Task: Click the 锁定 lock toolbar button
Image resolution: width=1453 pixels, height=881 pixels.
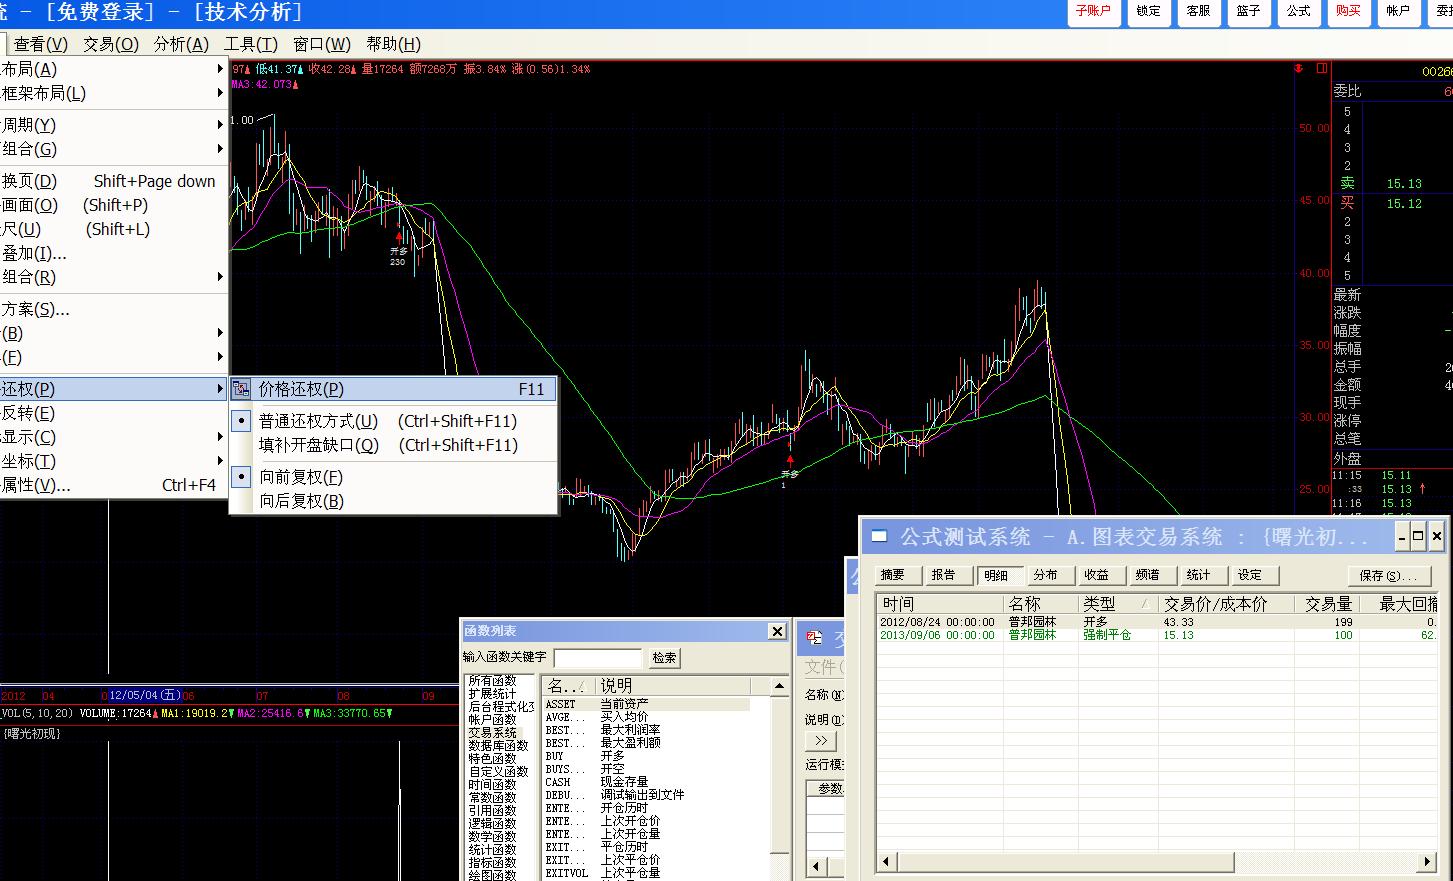Action: pos(1148,12)
